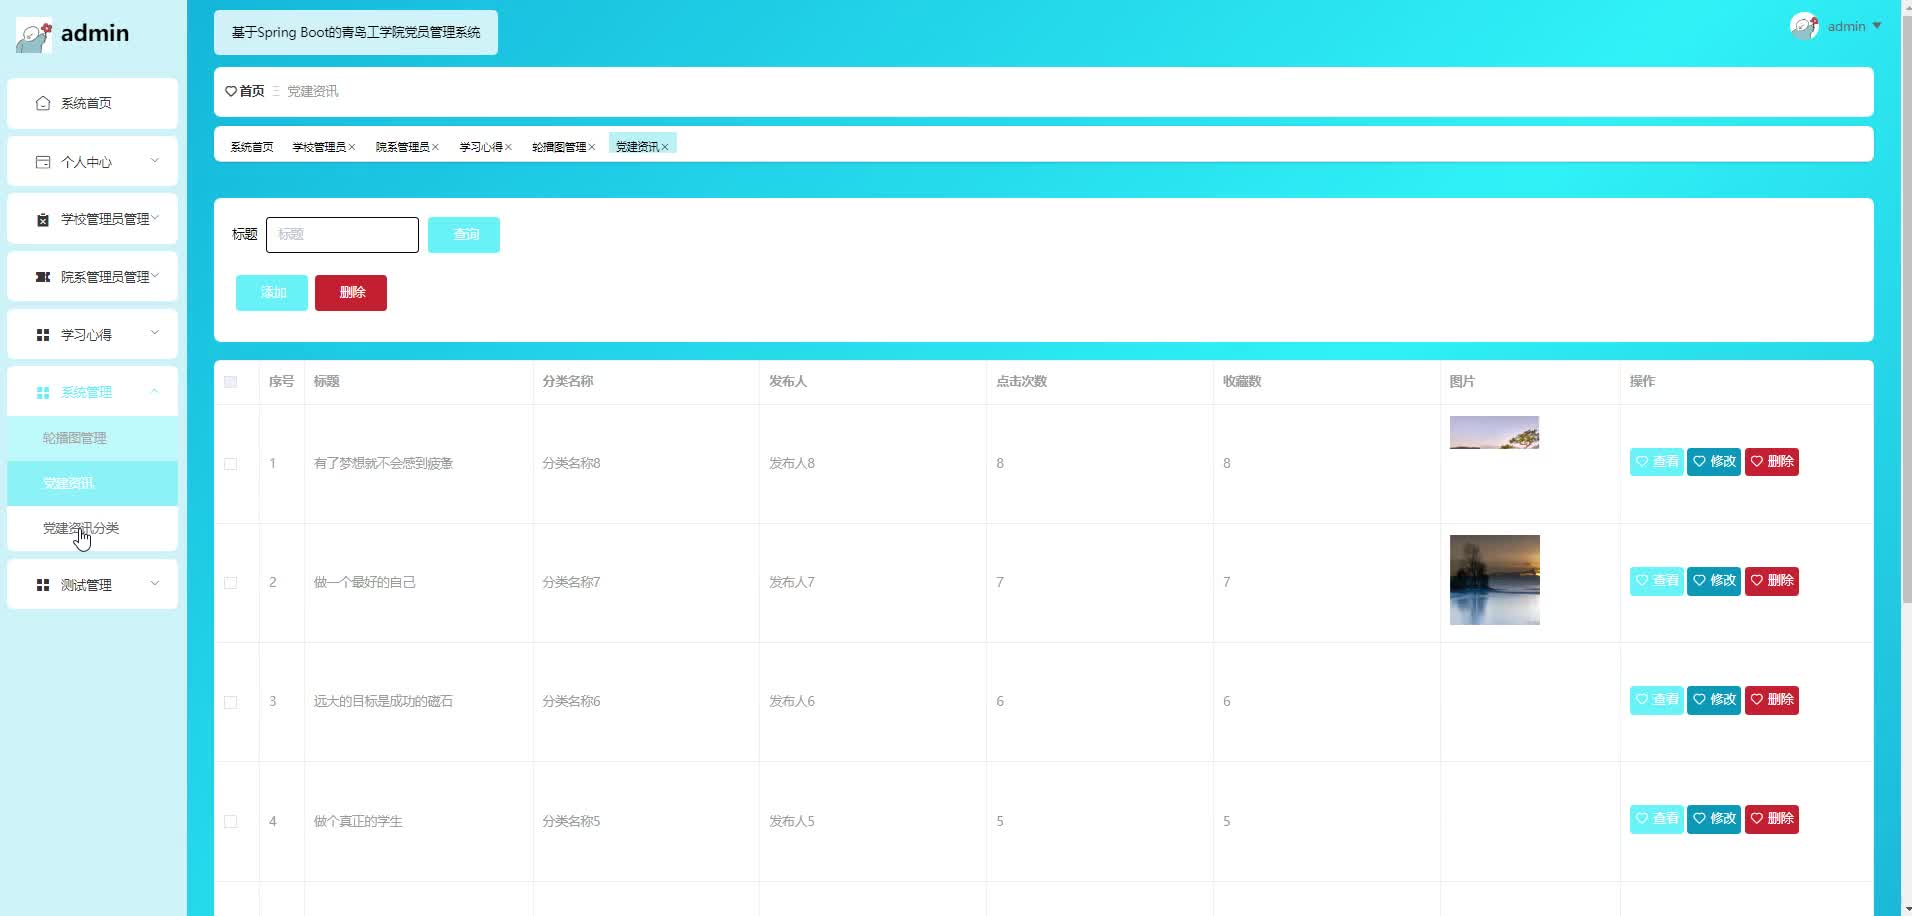The width and height of the screenshot is (1912, 916).
Task: Click the 学习心得 grid icon
Action: tap(43, 335)
